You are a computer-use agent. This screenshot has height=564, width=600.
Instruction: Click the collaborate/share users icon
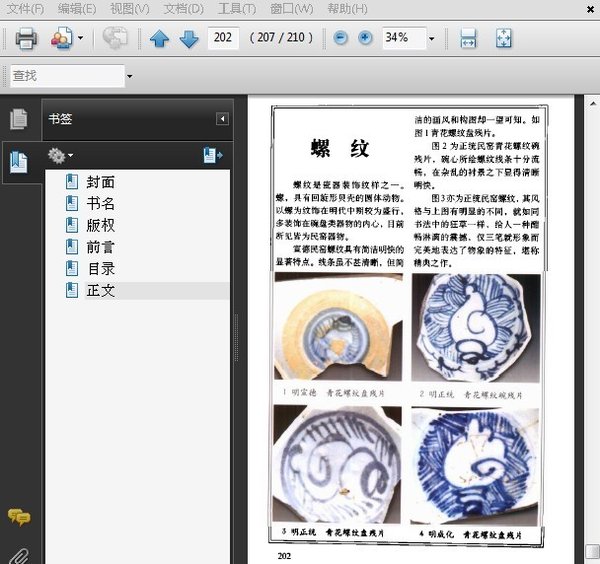click(62, 38)
